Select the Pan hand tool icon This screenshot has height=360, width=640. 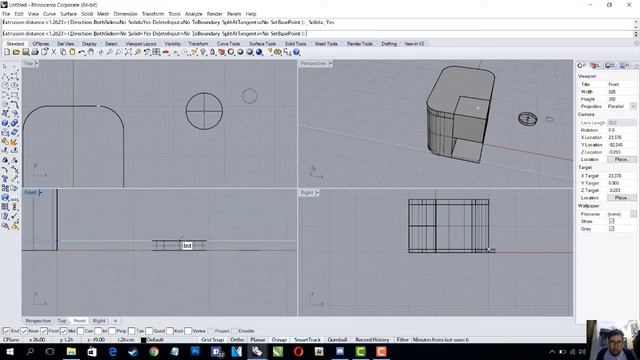(91, 52)
